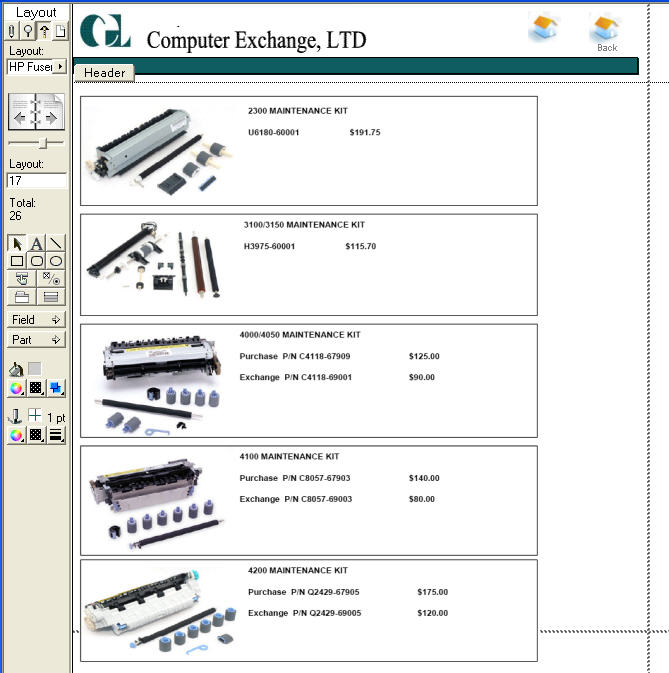Select the 3100/3150 maintenance kit image
Image resolution: width=669 pixels, height=673 pixels.
[154, 260]
